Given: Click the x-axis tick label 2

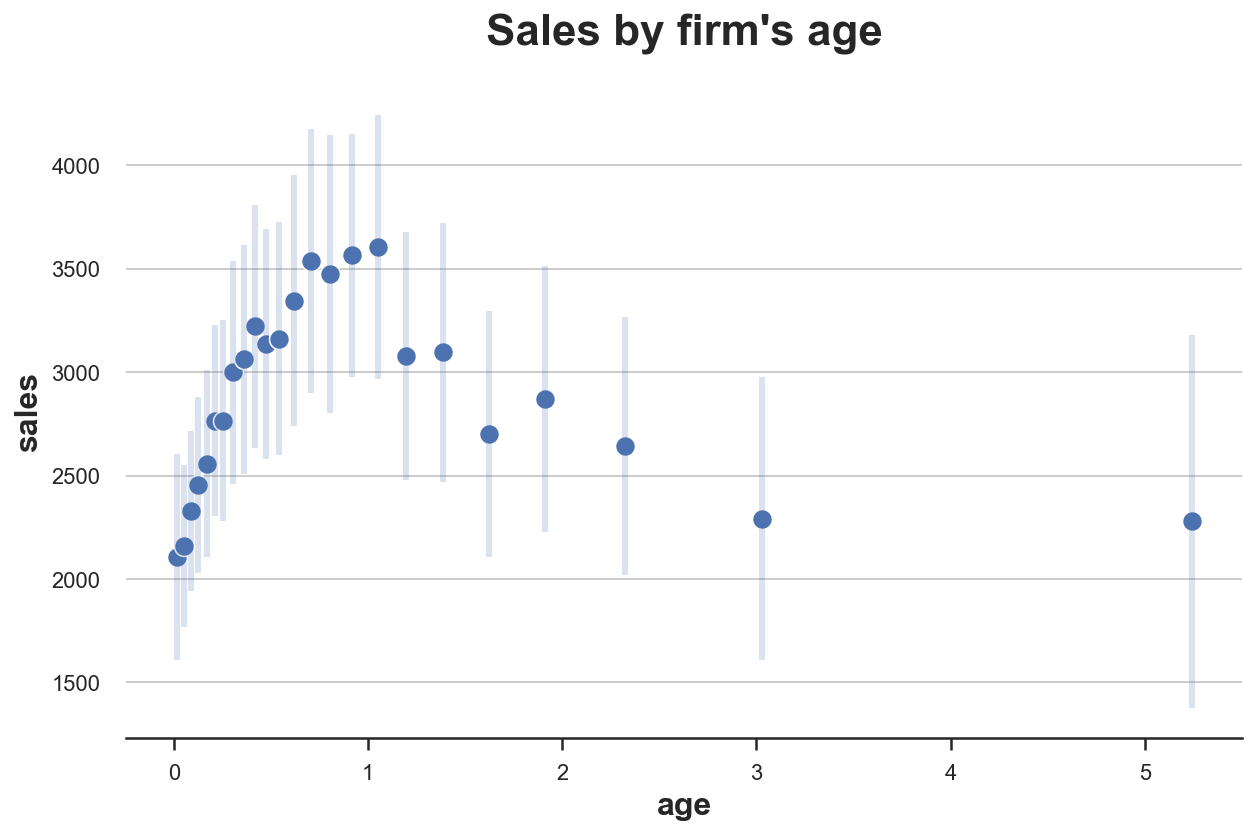Looking at the screenshot, I should click(x=563, y=773).
